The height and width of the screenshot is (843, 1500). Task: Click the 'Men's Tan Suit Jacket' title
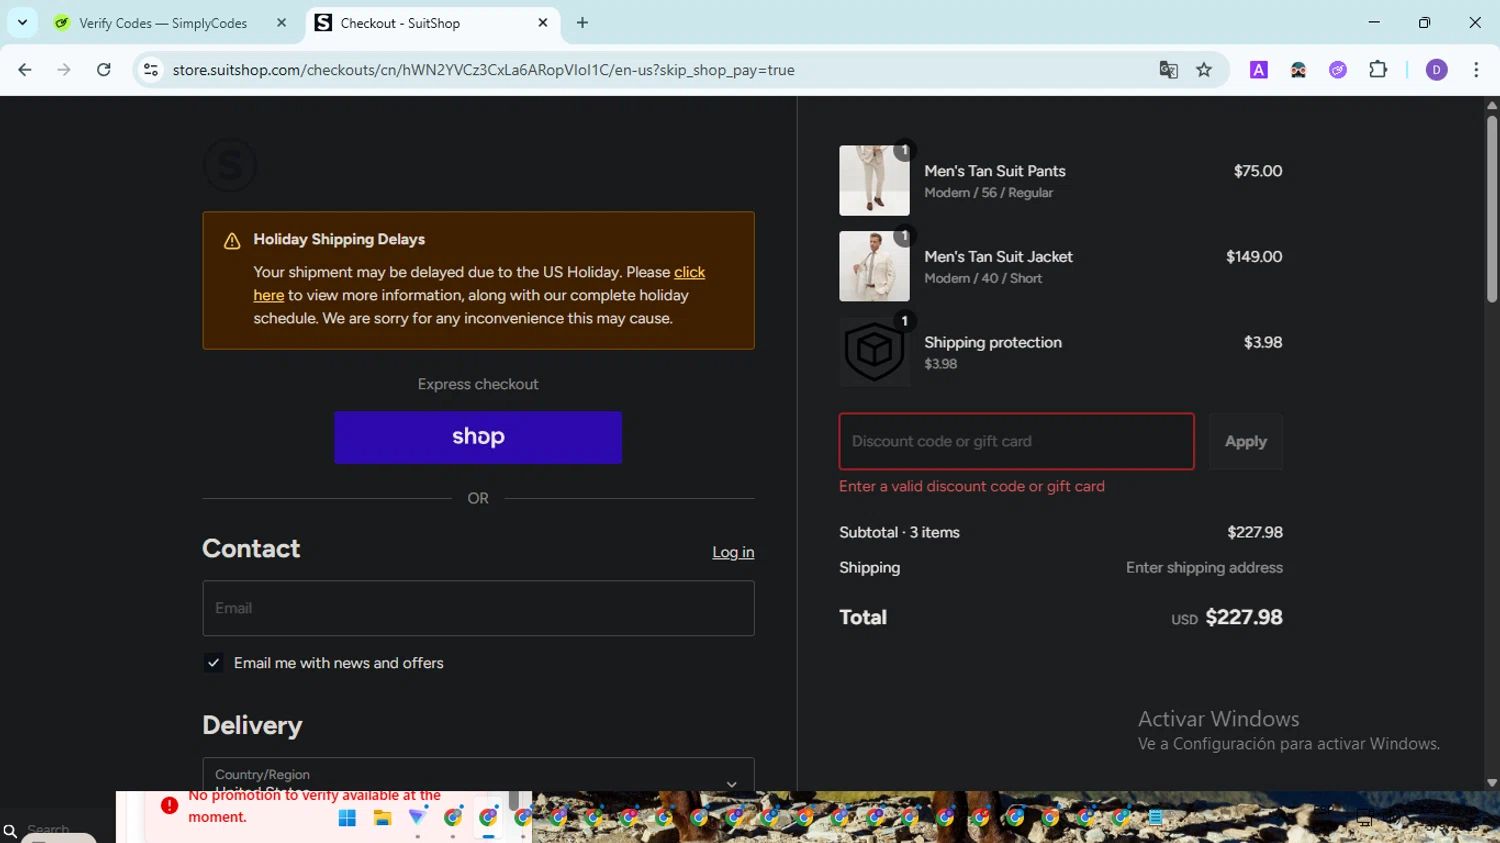998,257
